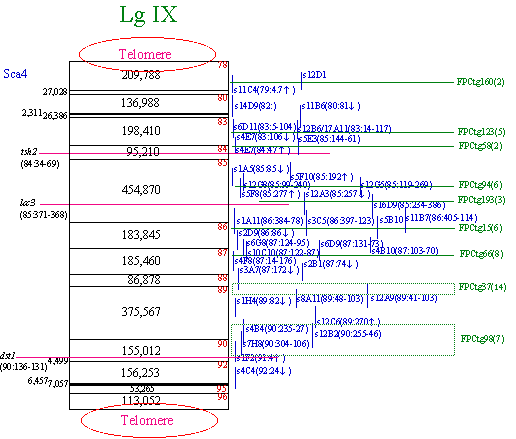The width and height of the screenshot is (516, 439).
Task: Click the top Telomere oval
Action: tap(147, 54)
